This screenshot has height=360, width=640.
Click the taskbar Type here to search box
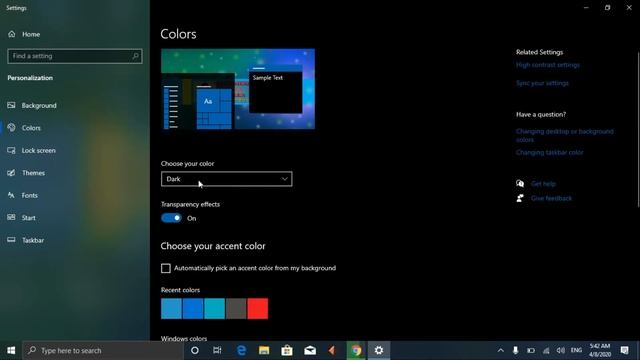click(103, 351)
